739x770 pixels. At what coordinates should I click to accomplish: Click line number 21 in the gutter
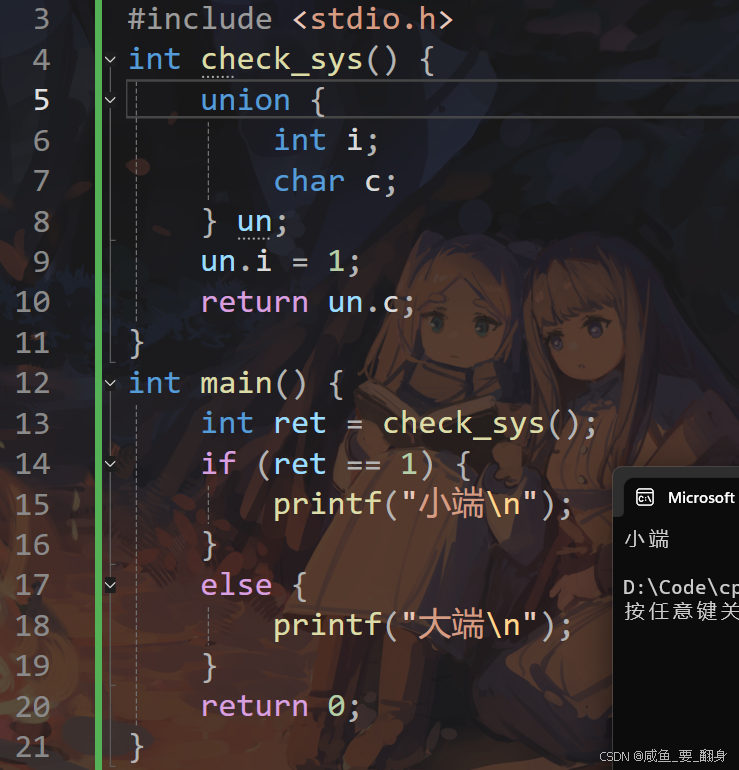pyautogui.click(x=33, y=747)
